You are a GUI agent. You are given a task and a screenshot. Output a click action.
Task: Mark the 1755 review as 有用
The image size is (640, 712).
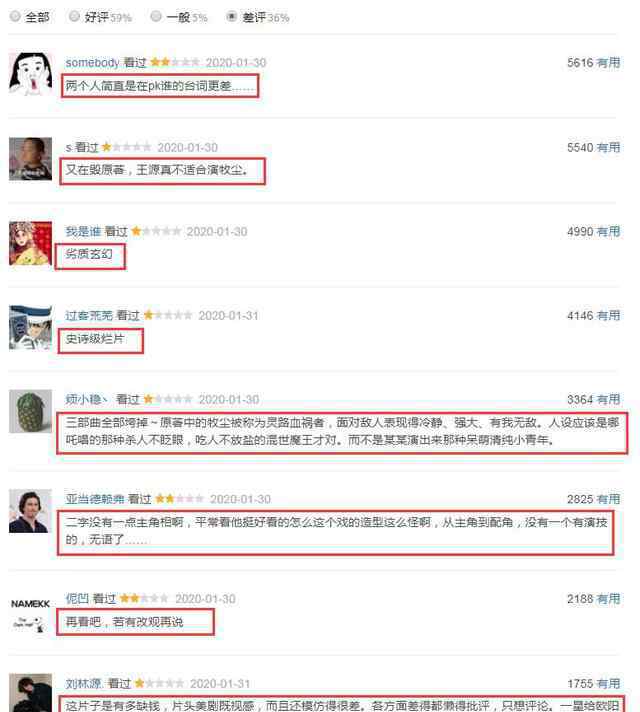pyautogui.click(x=608, y=684)
